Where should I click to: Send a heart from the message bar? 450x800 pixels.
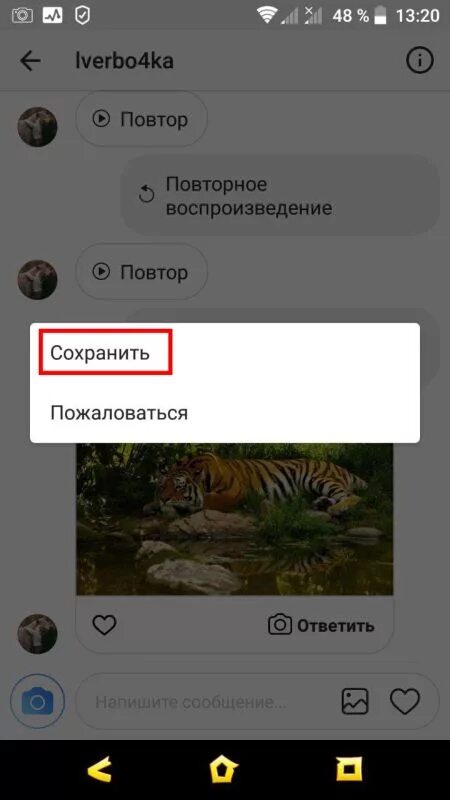[x=405, y=701]
